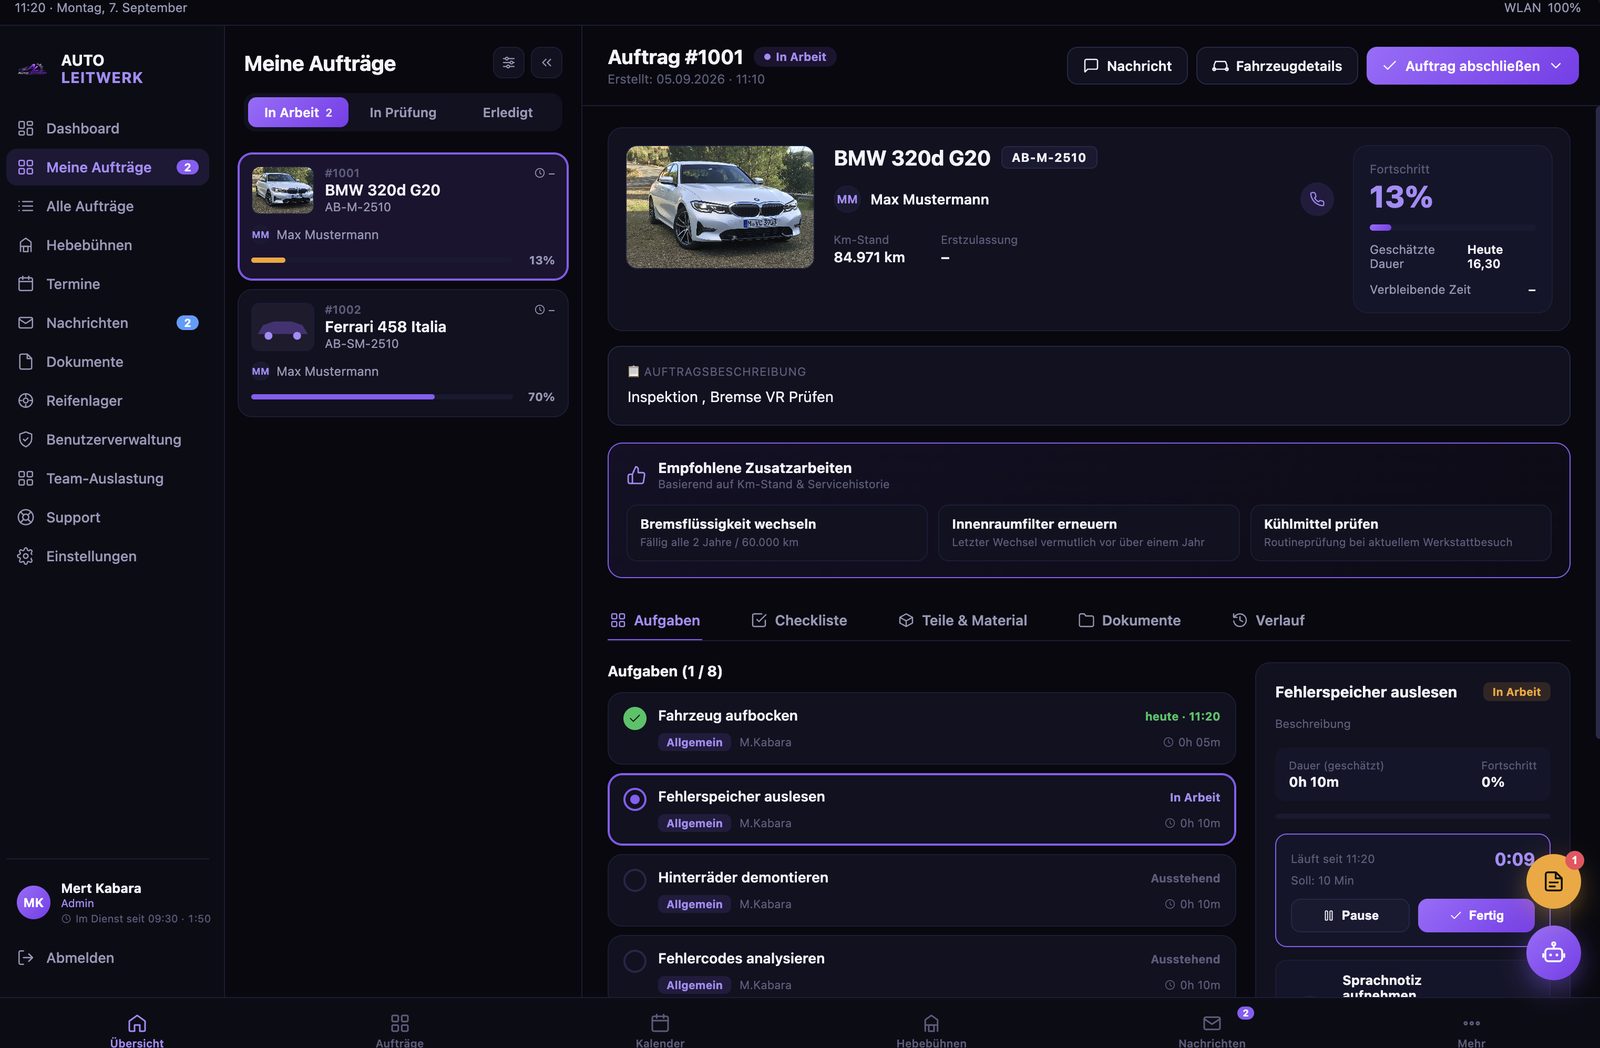Viewport: 1600px width, 1048px height.
Task: Open the Teile & Material tab
Action: click(x=962, y=621)
